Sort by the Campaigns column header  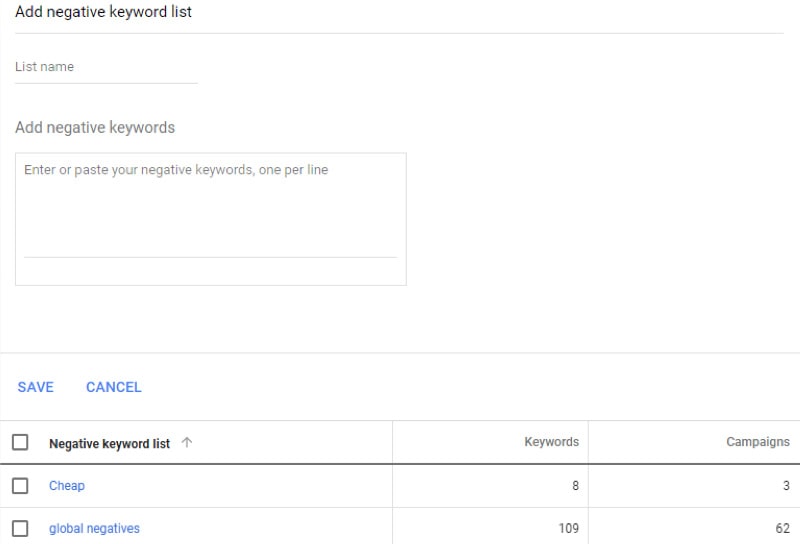pyautogui.click(x=757, y=442)
